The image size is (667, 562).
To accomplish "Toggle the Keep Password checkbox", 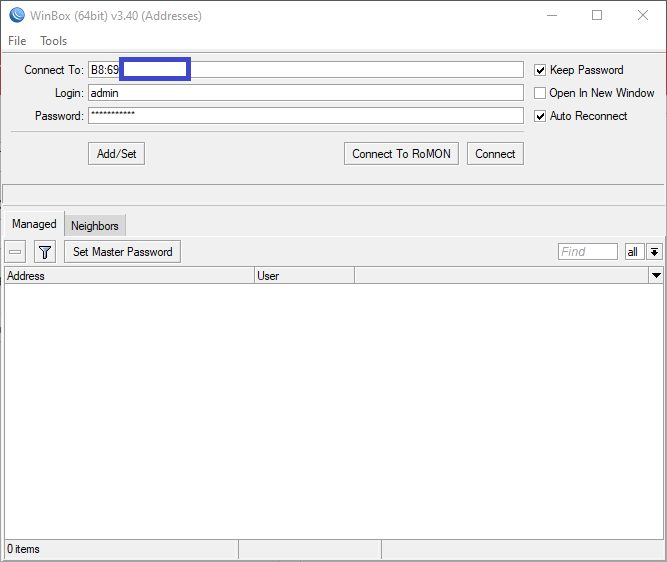I will pyautogui.click(x=540, y=70).
